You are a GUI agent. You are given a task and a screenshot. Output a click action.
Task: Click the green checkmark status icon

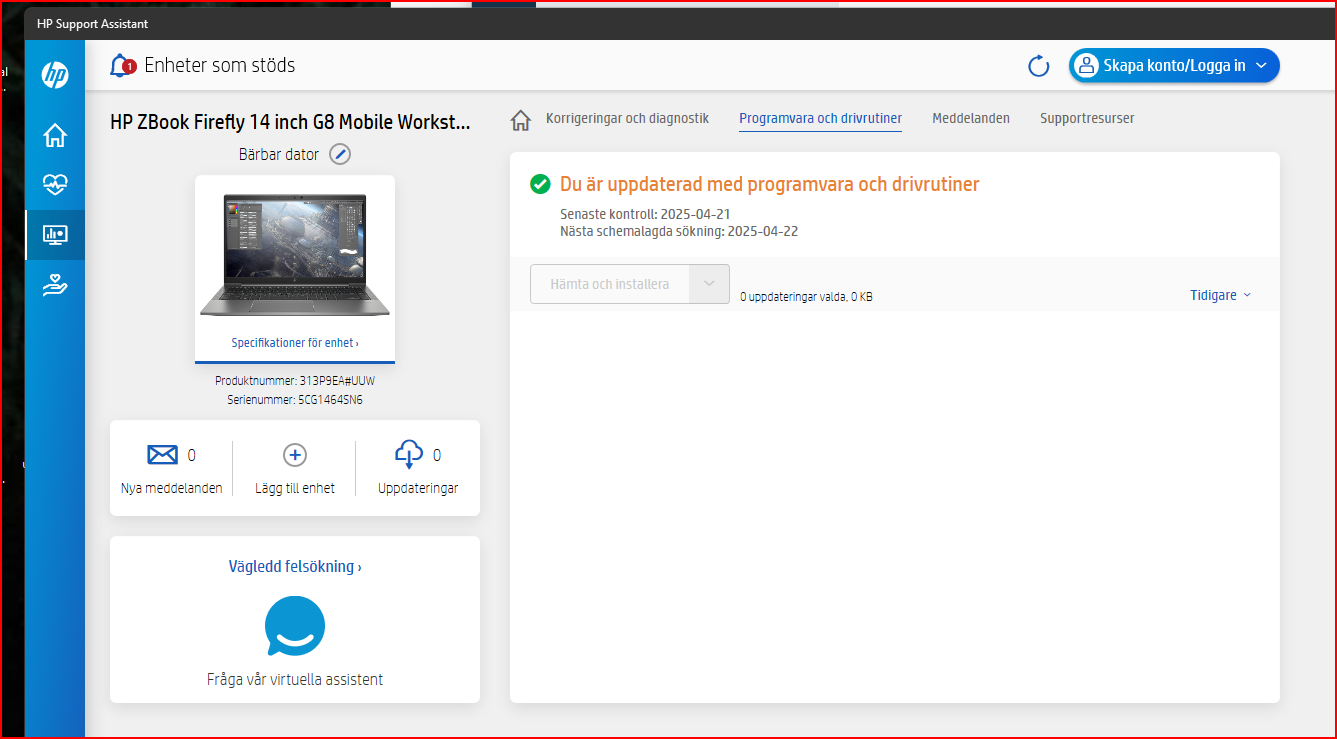[540, 184]
